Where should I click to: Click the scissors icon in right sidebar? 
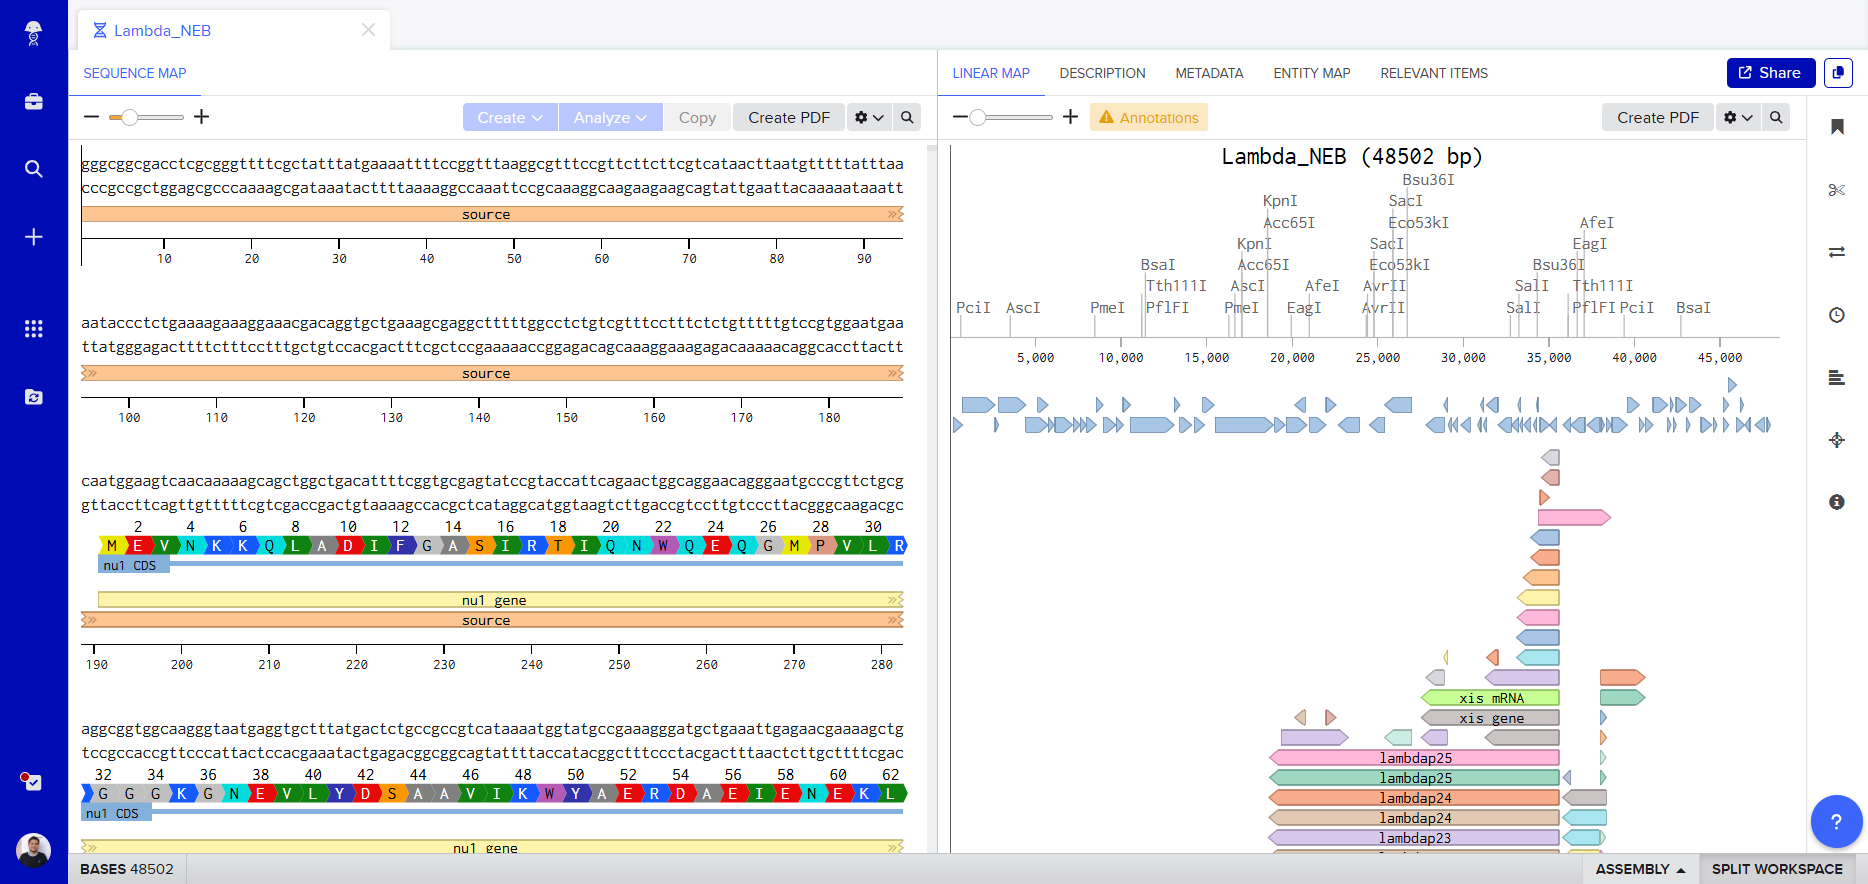point(1836,190)
